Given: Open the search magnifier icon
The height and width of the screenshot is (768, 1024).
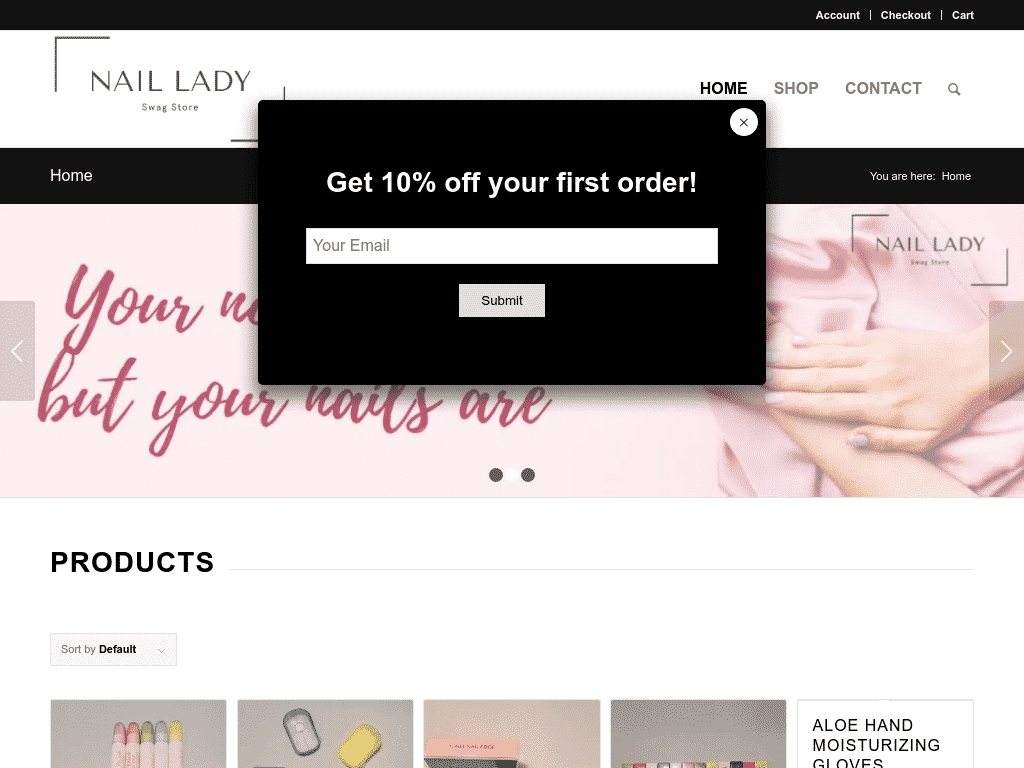Looking at the screenshot, I should (953, 89).
